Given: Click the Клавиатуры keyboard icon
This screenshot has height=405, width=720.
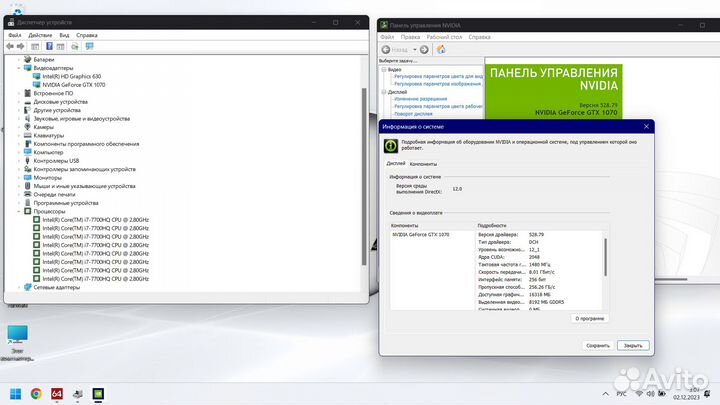Looking at the screenshot, I should click(x=28, y=135).
